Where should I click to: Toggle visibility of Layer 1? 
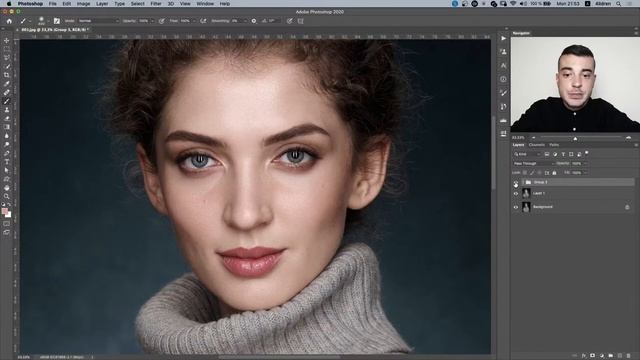click(516, 193)
